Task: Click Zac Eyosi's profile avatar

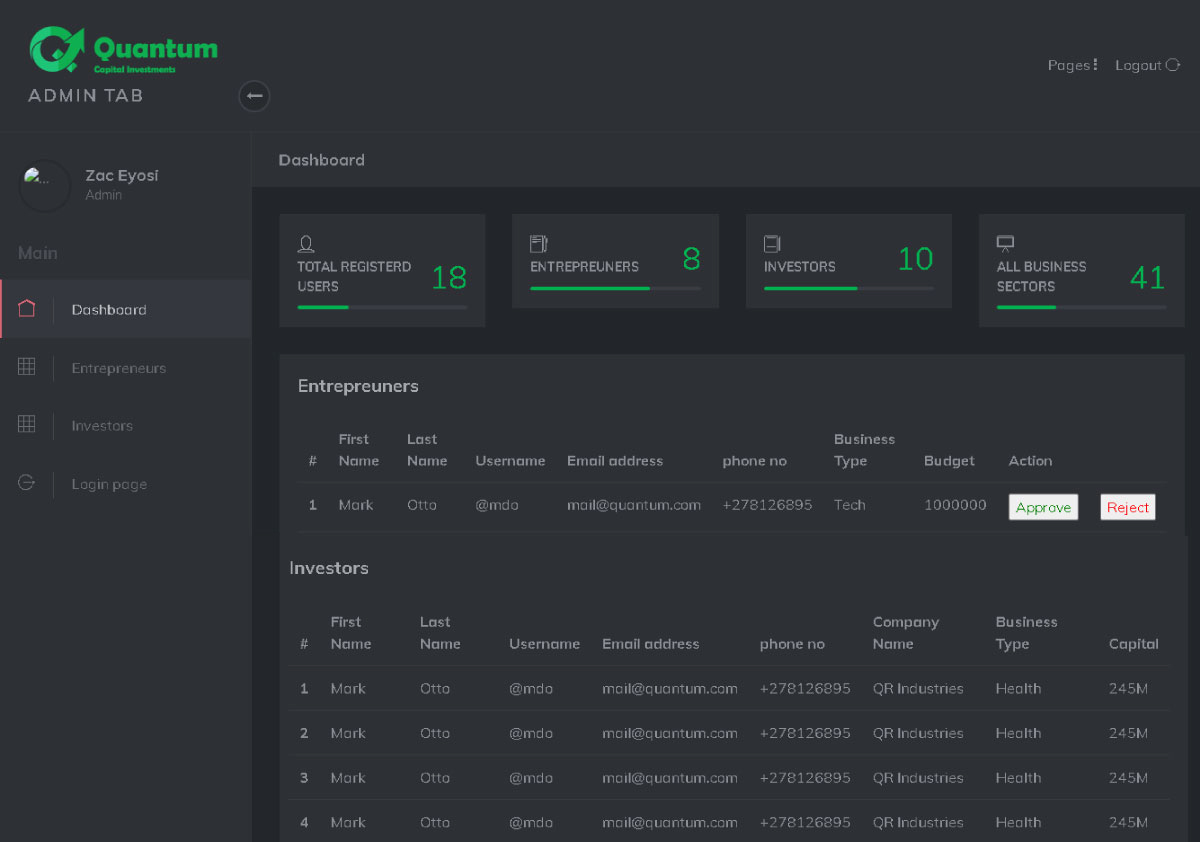Action: [45, 185]
